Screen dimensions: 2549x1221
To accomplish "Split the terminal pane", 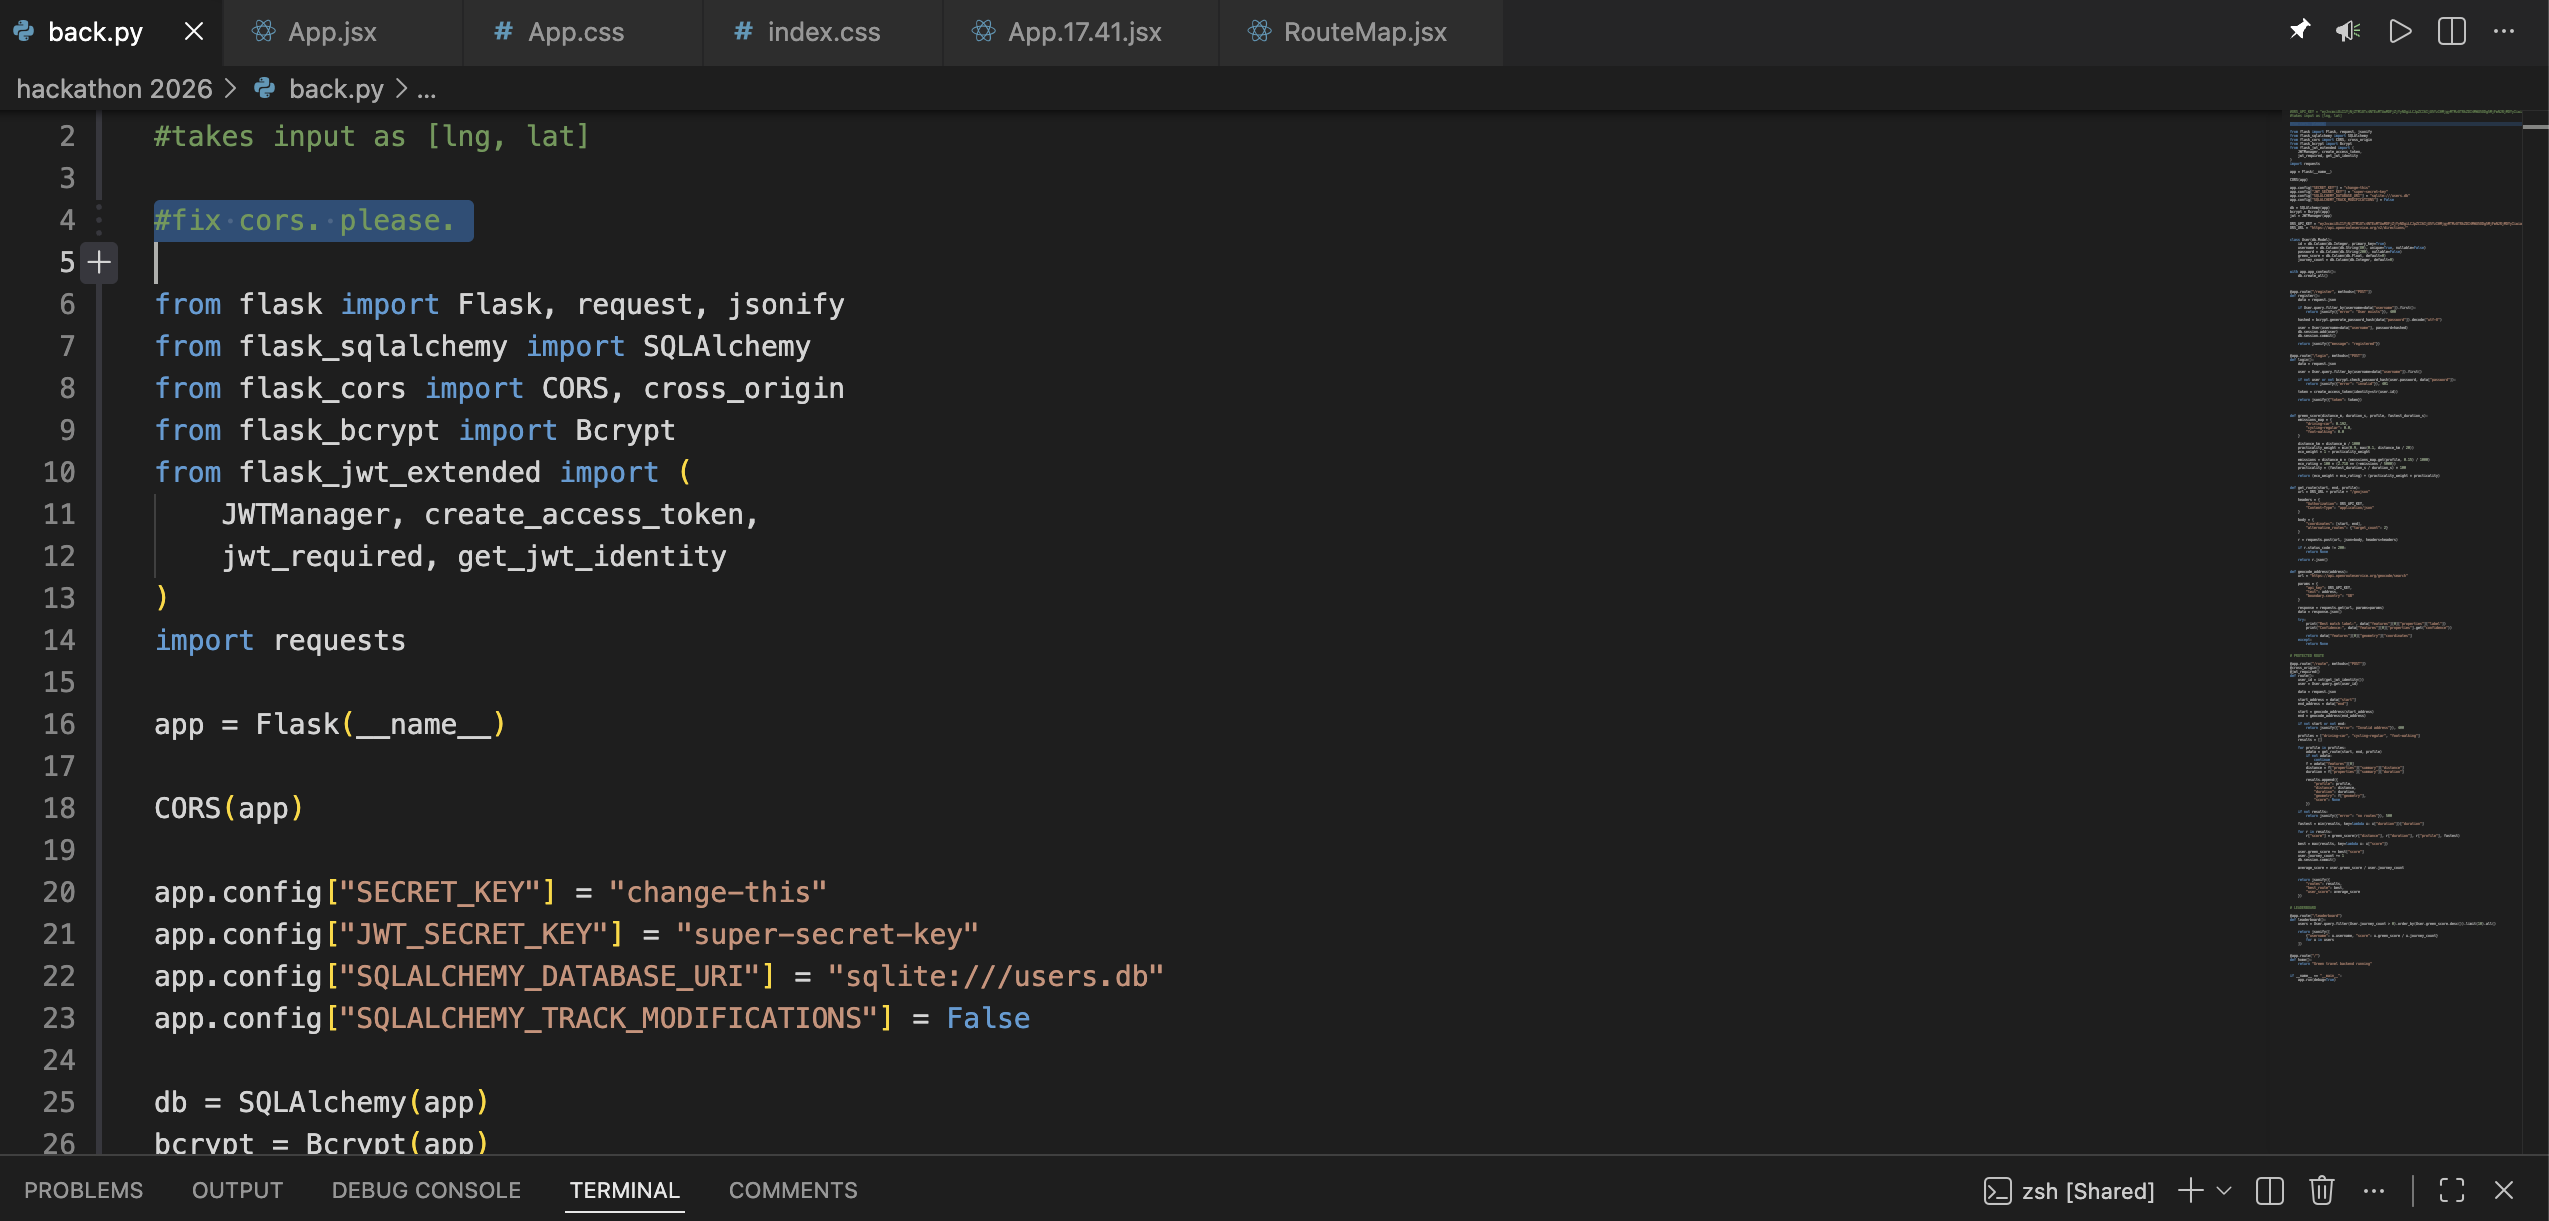I will click(x=2270, y=1190).
